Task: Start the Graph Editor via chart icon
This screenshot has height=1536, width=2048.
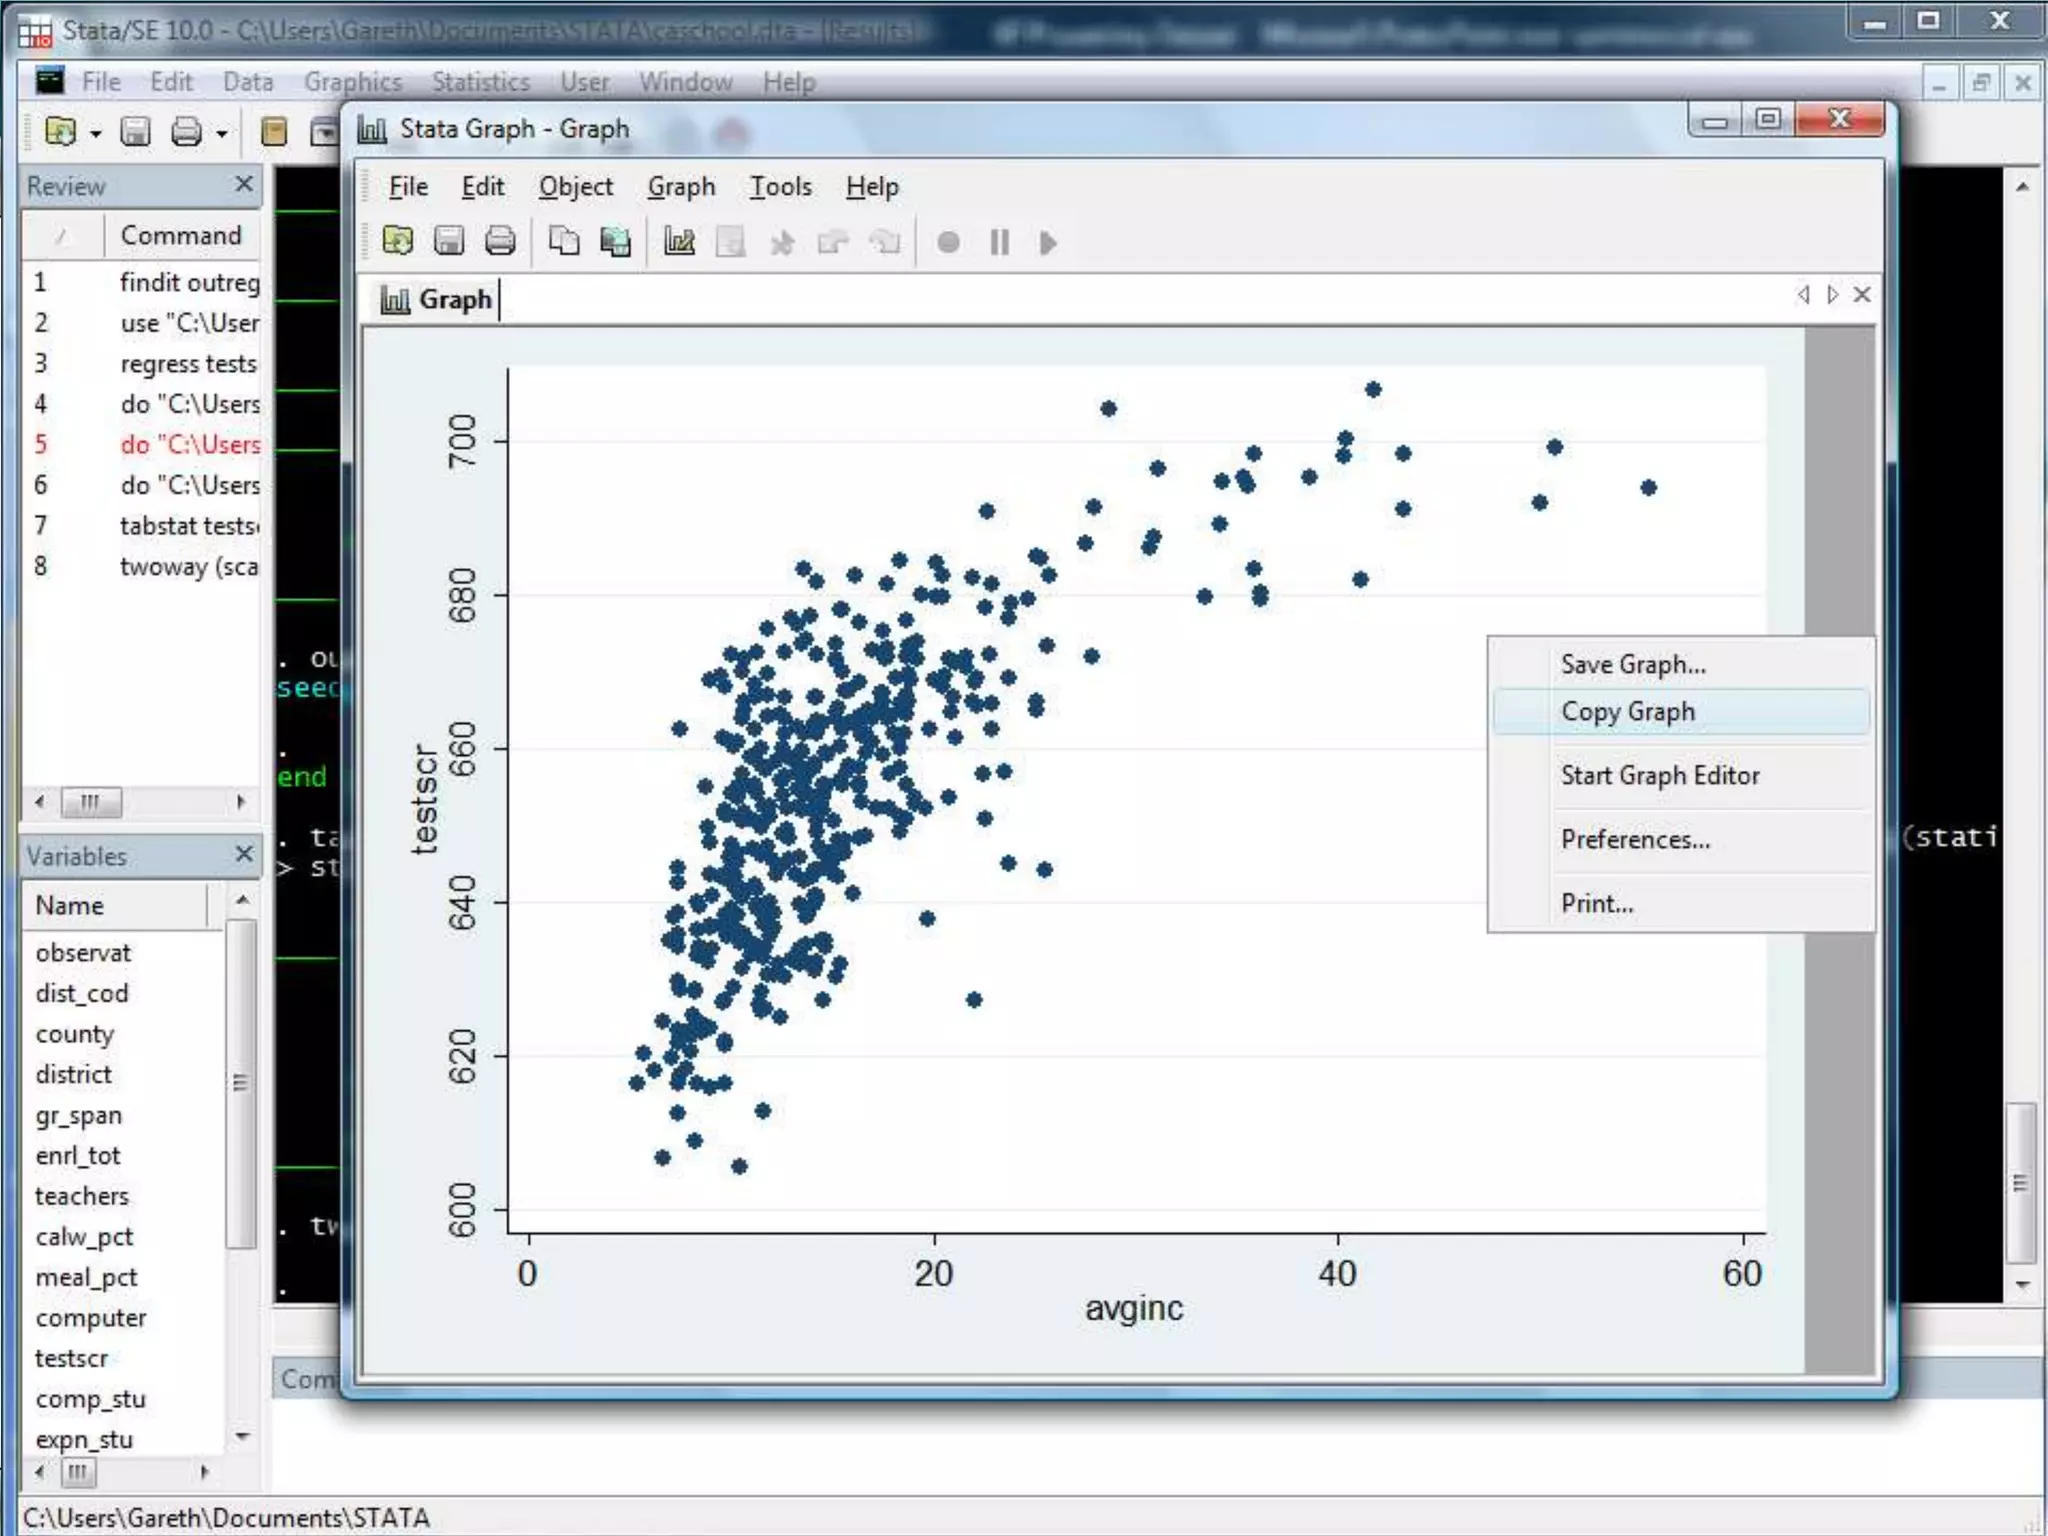Action: [679, 242]
